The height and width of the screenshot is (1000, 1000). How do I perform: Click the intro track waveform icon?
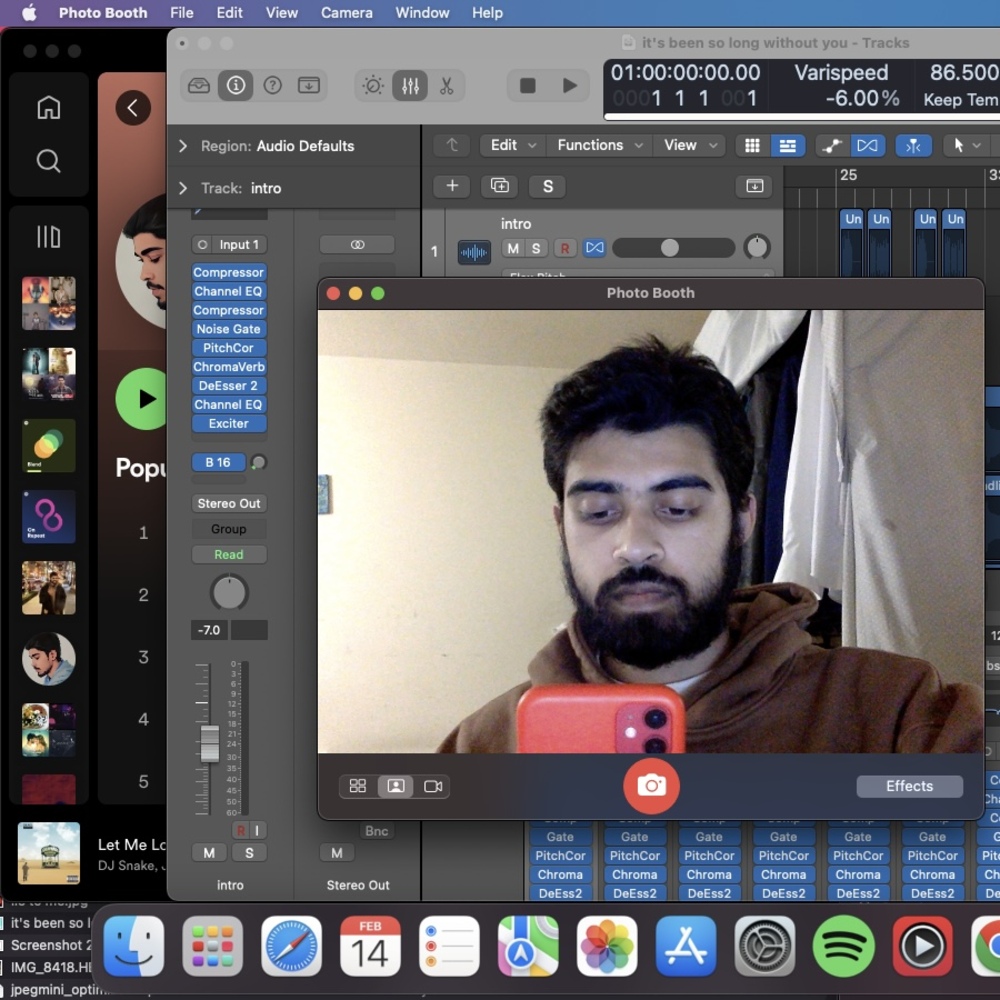click(x=474, y=253)
